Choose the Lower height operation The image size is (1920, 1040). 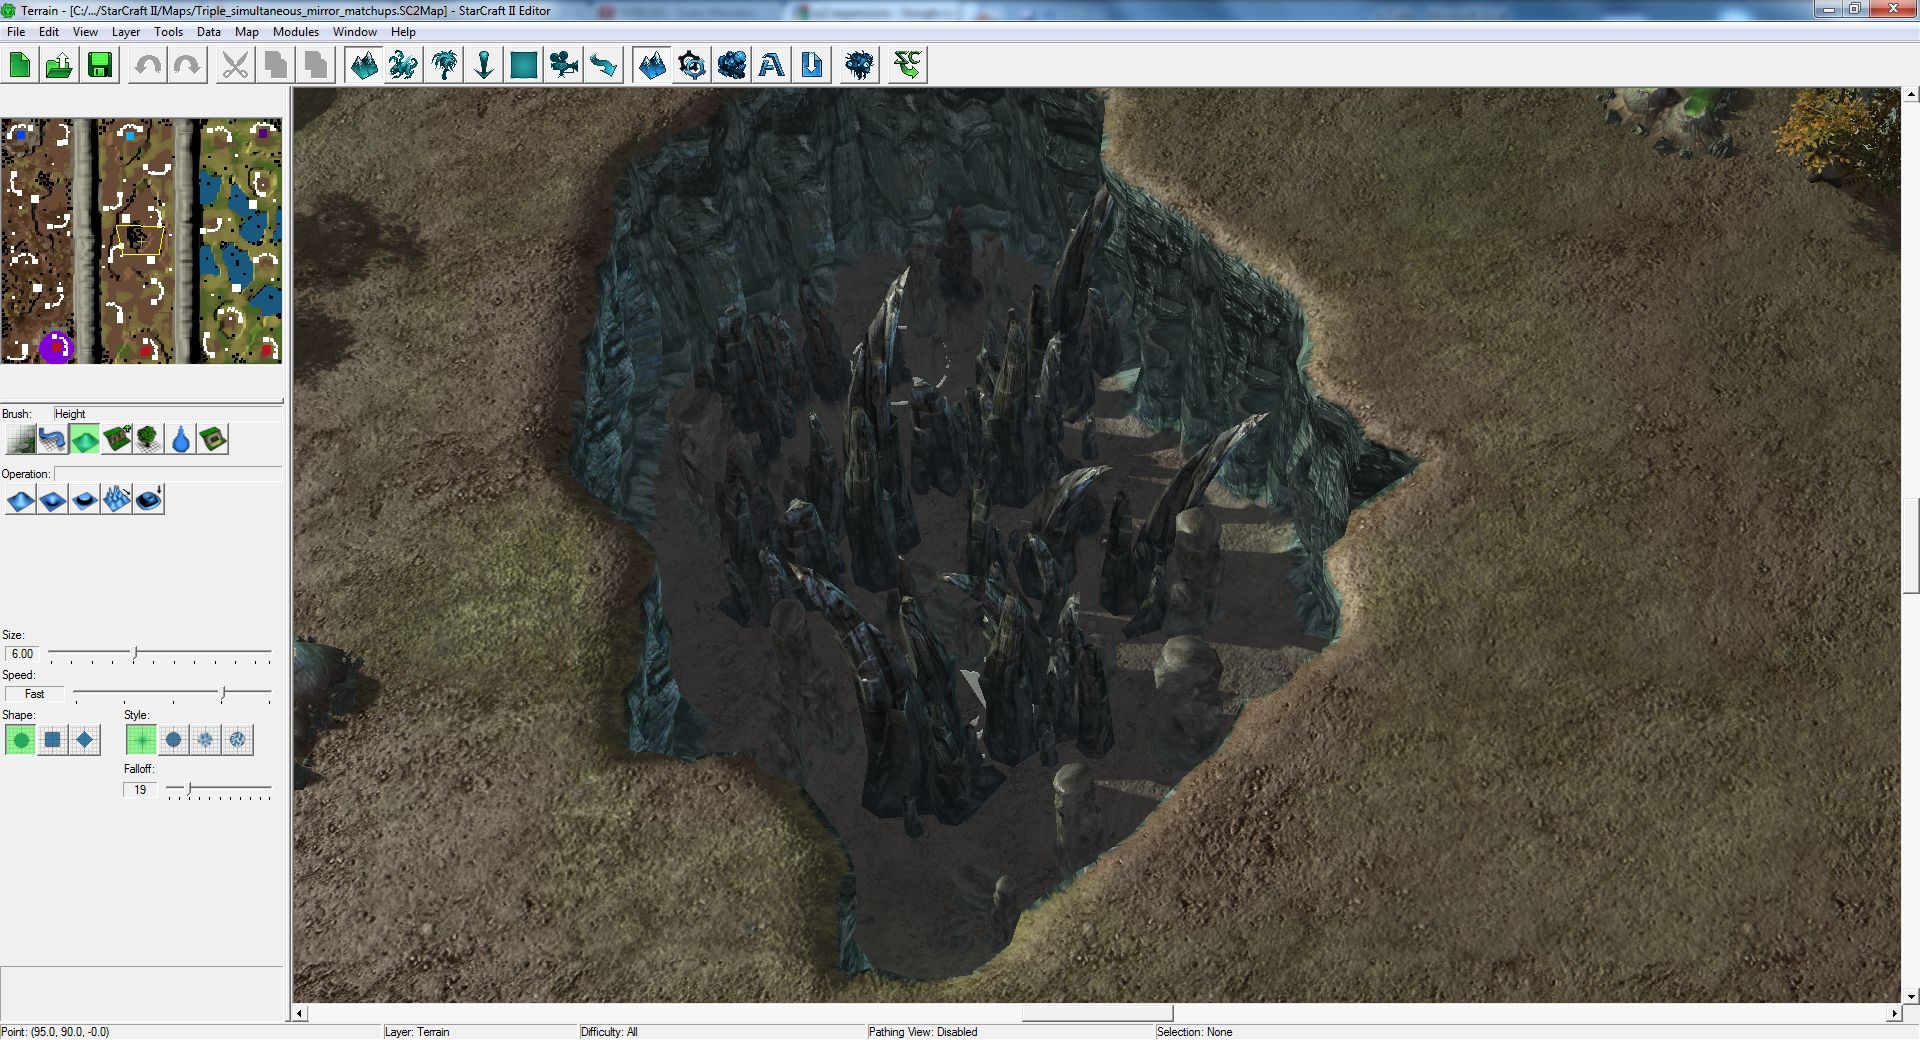(x=52, y=499)
